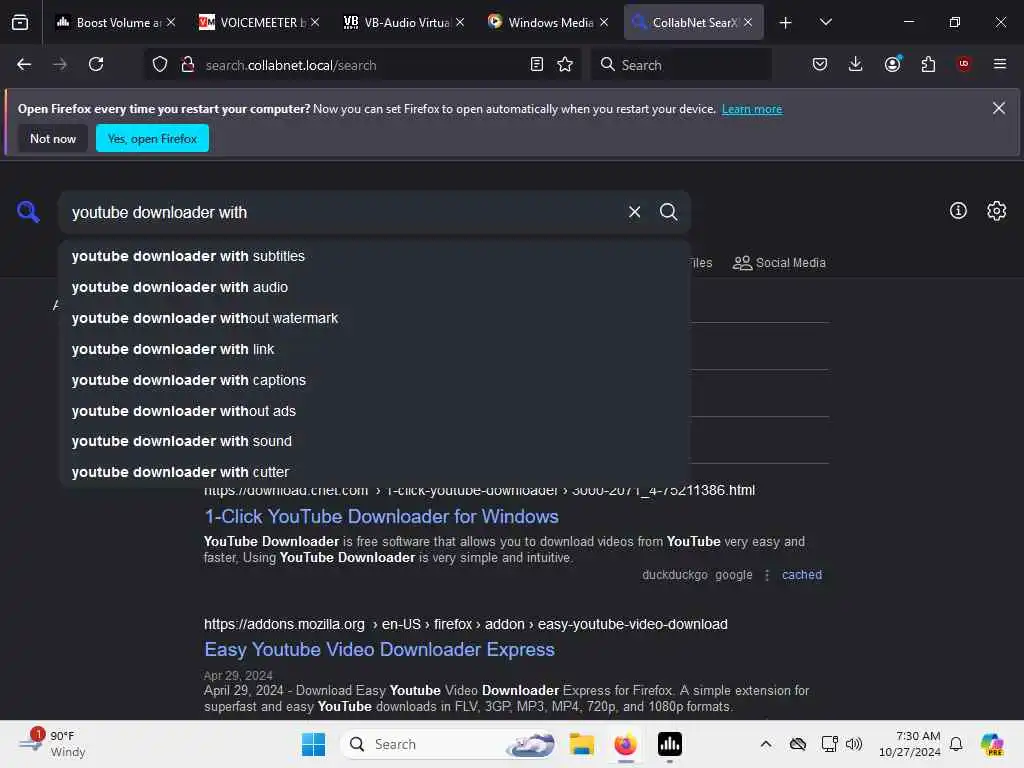
Task: Close the Windows Media tab
Action: (x=604, y=22)
